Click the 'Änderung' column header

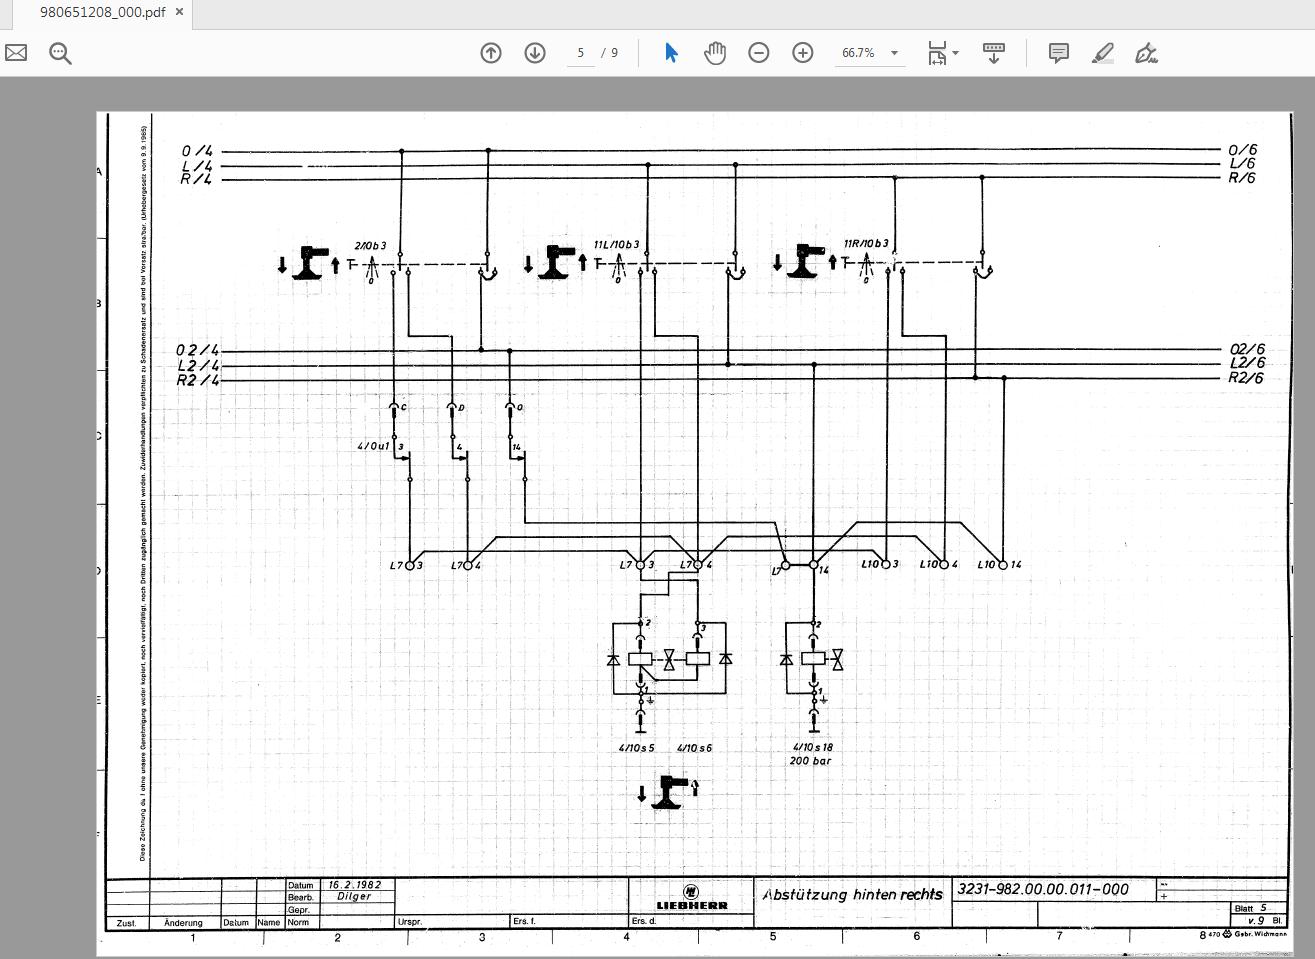(183, 923)
